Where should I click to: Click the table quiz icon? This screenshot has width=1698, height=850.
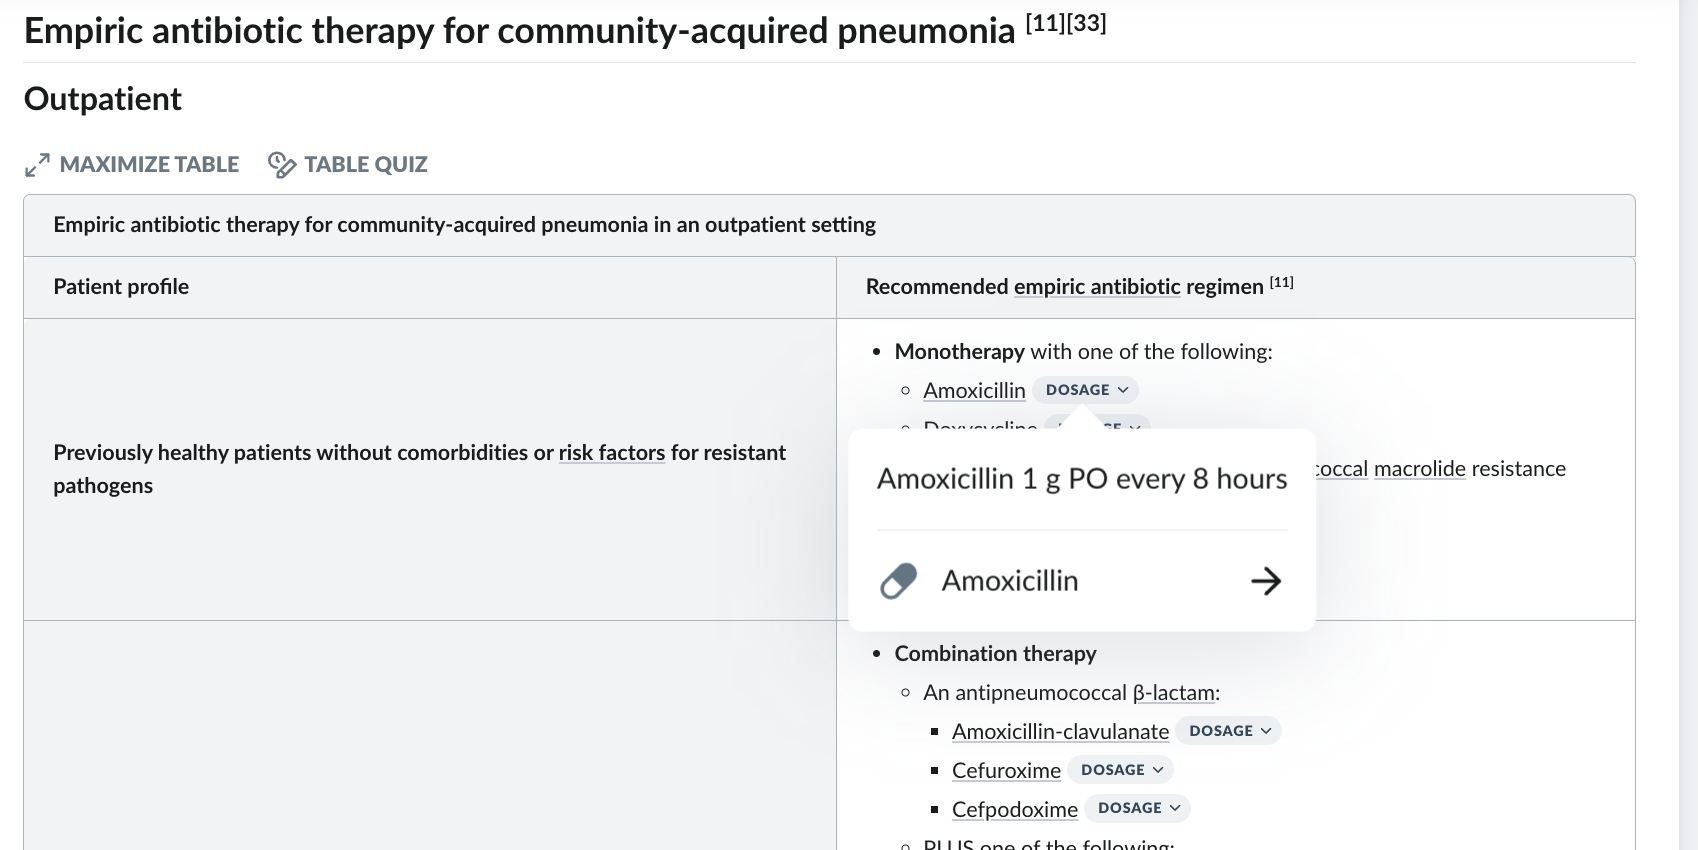pos(282,165)
